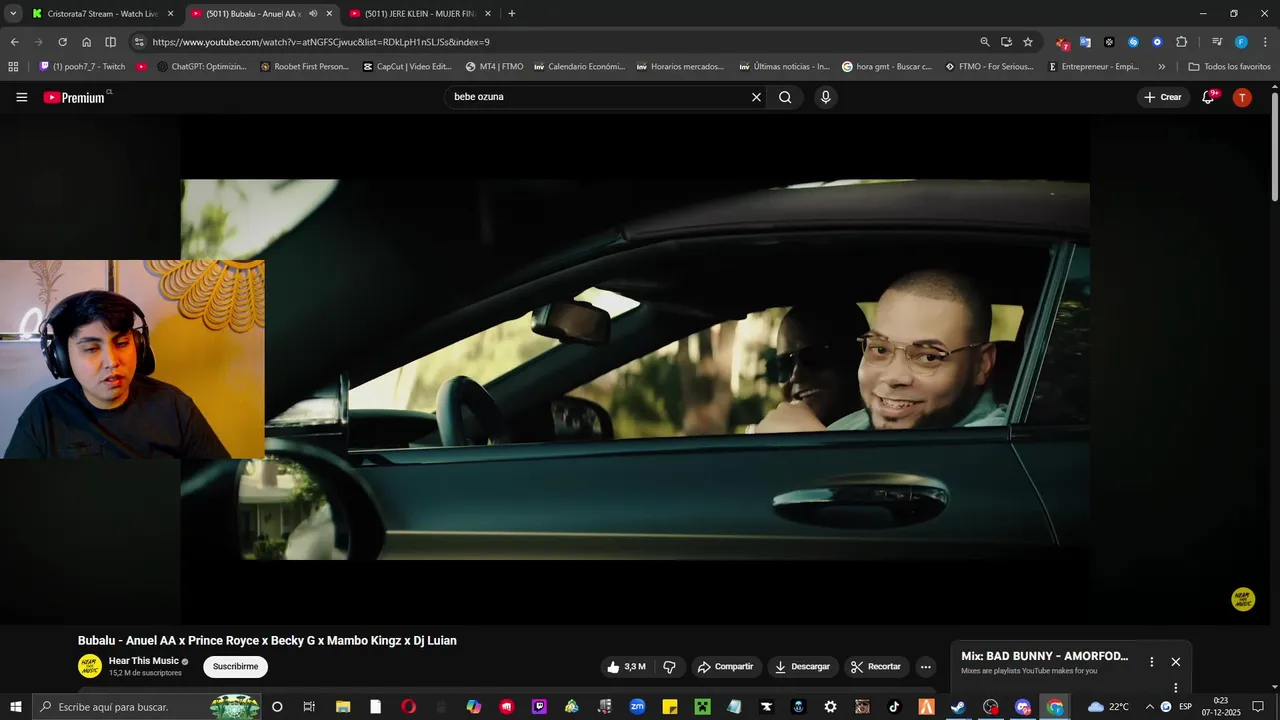Image resolution: width=1280 pixels, height=720 pixels.
Task: Bookmark this page with star
Action: [1028, 42]
